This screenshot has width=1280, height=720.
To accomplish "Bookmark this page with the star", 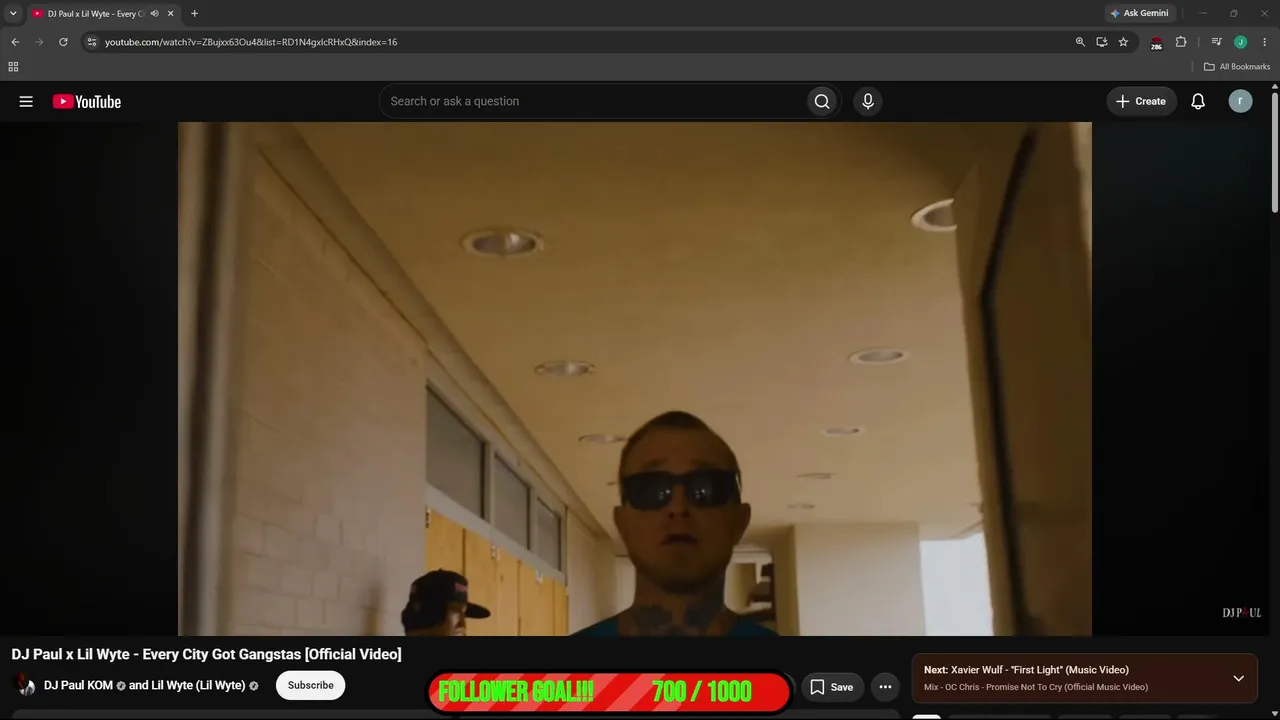I will [x=1123, y=42].
